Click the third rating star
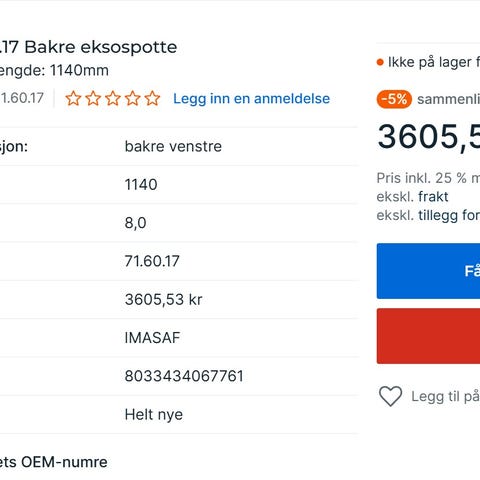The height and width of the screenshot is (480, 480). pyautogui.click(x=113, y=99)
